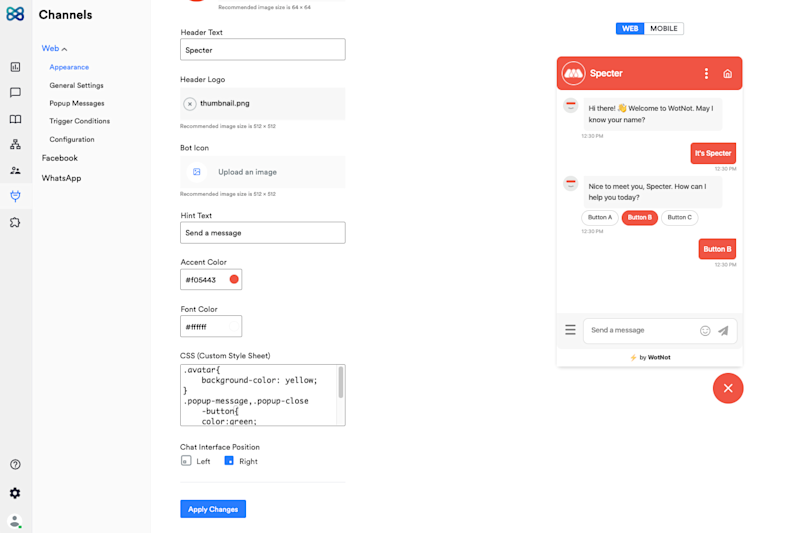Open the analytics dashboard sidebar icon
This screenshot has width=800, height=533.
point(15,67)
